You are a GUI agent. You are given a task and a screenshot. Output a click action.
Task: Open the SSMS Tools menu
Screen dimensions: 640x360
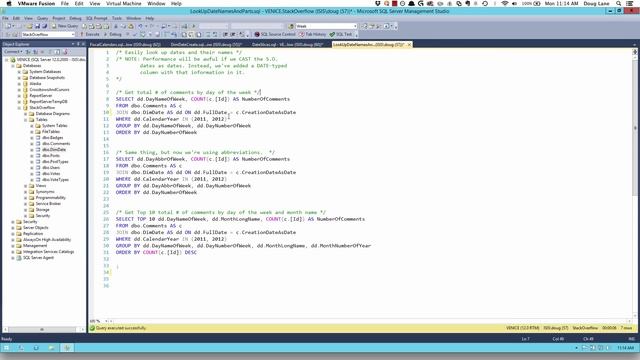tap(117, 18)
